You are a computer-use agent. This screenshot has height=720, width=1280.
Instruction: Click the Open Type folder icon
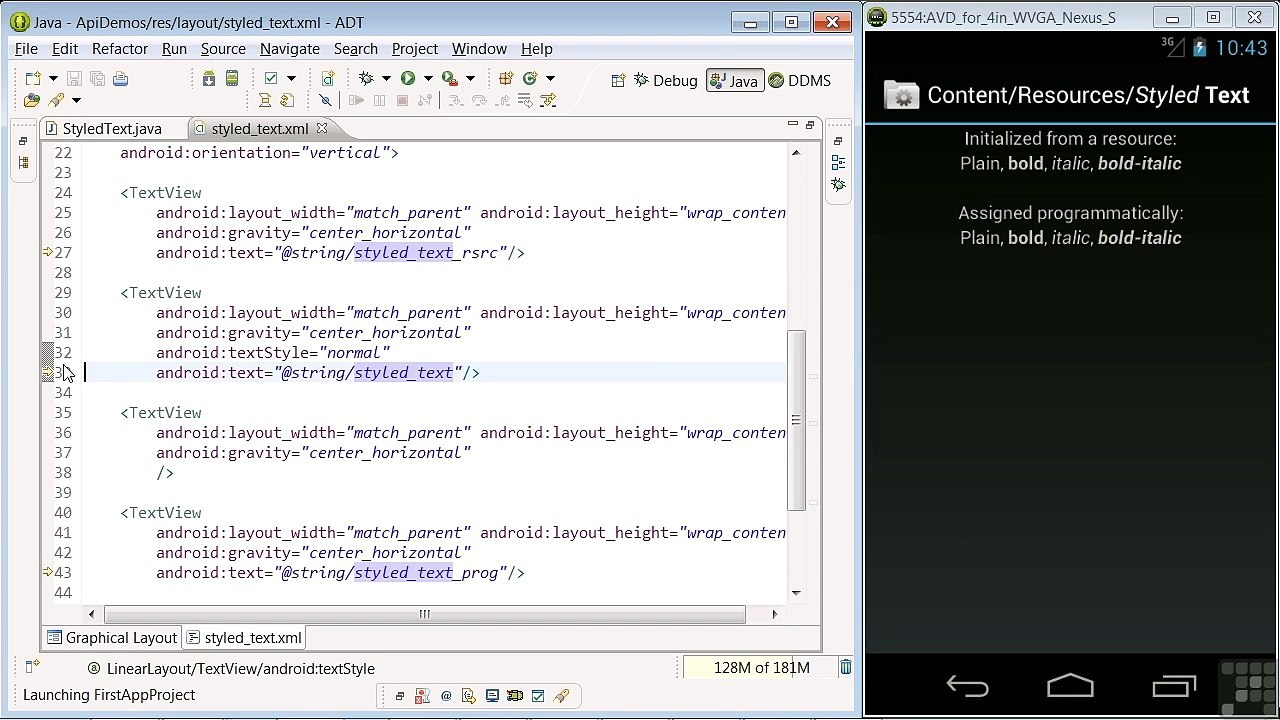32,100
